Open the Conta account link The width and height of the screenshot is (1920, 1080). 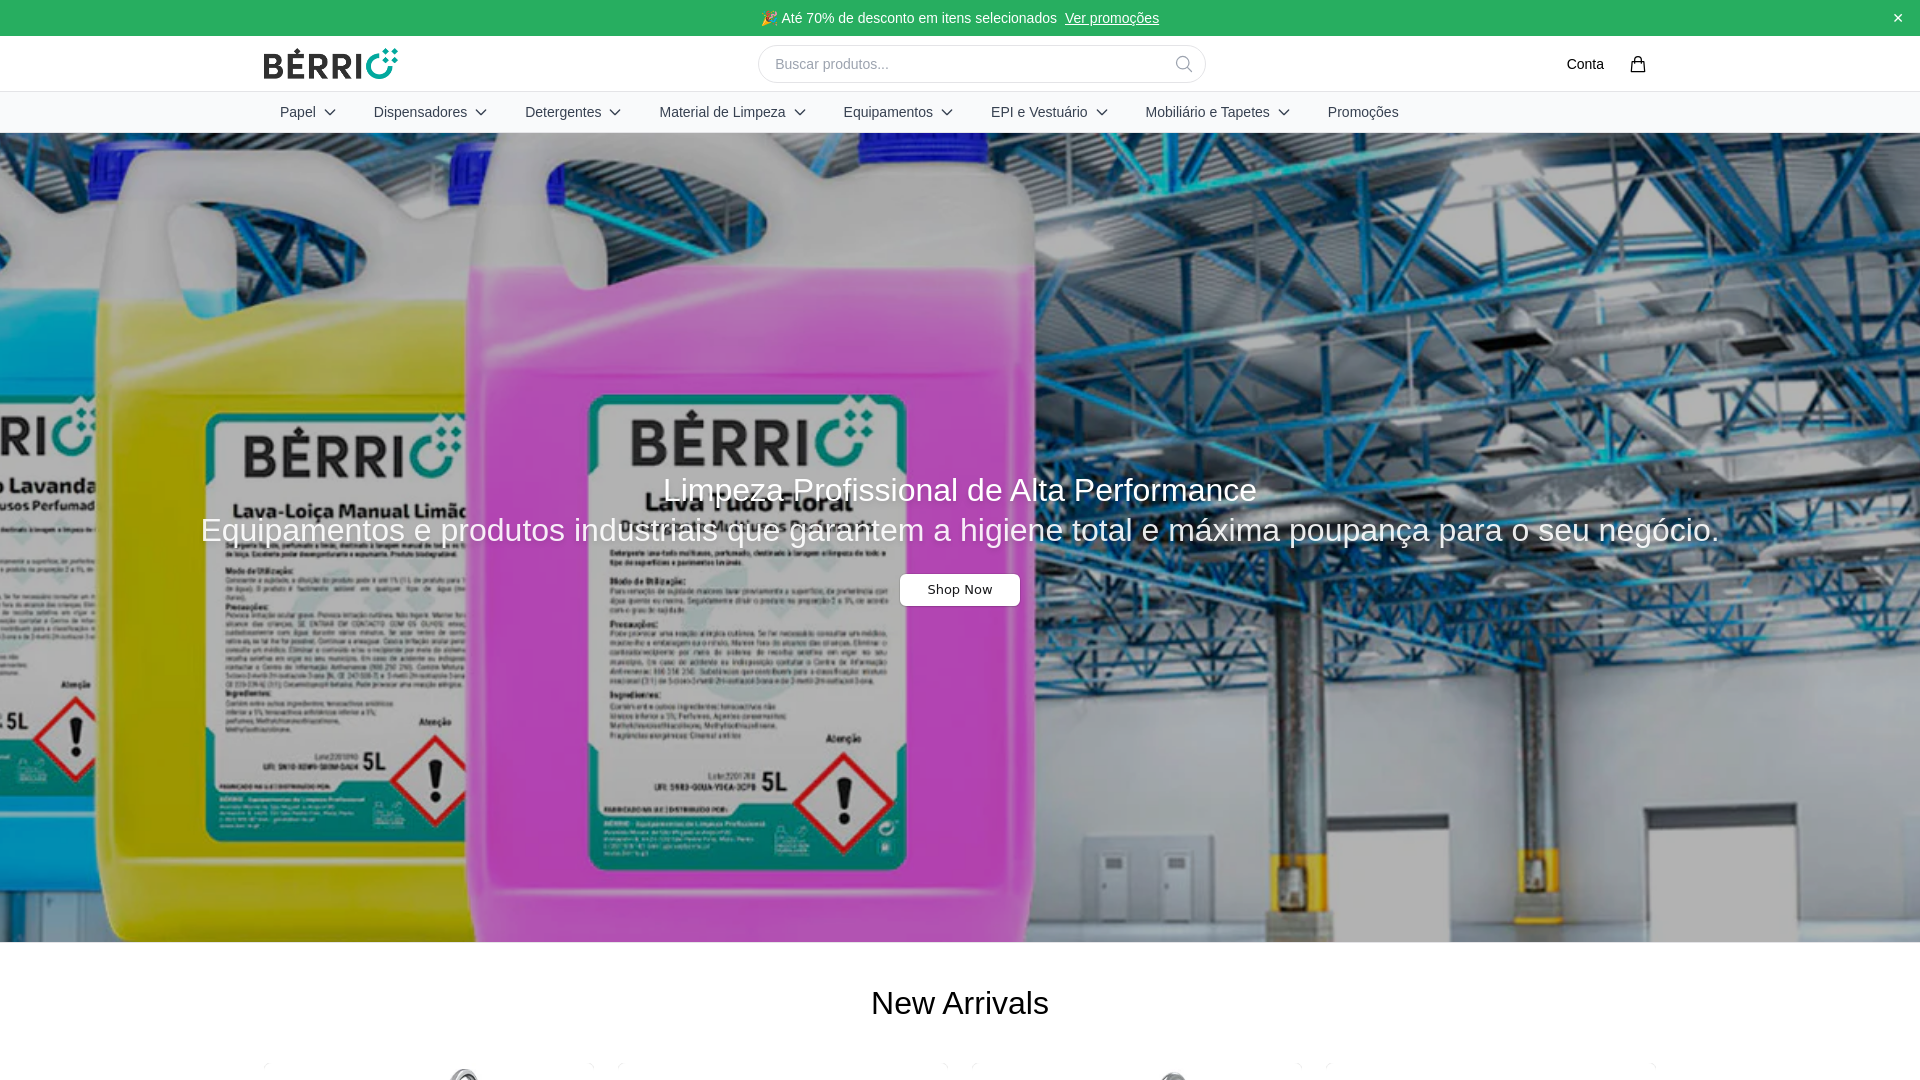[x=1585, y=64]
